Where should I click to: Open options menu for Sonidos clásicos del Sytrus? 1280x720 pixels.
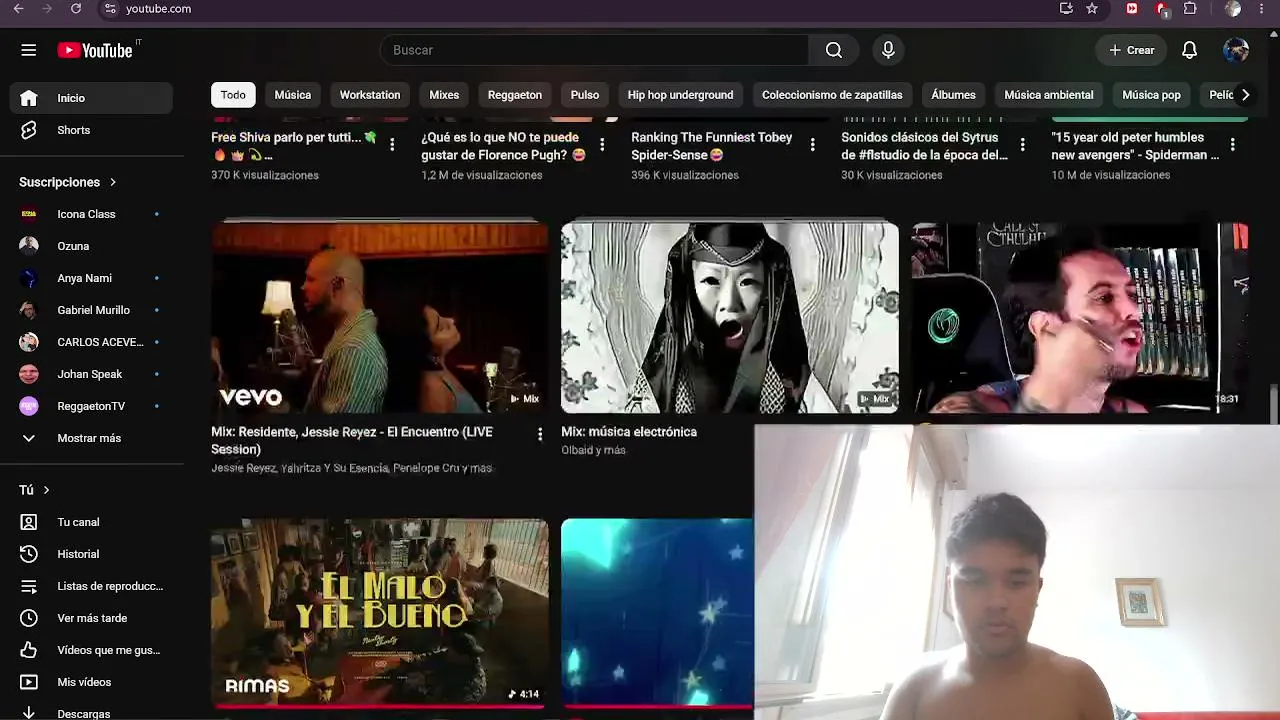1022,145
